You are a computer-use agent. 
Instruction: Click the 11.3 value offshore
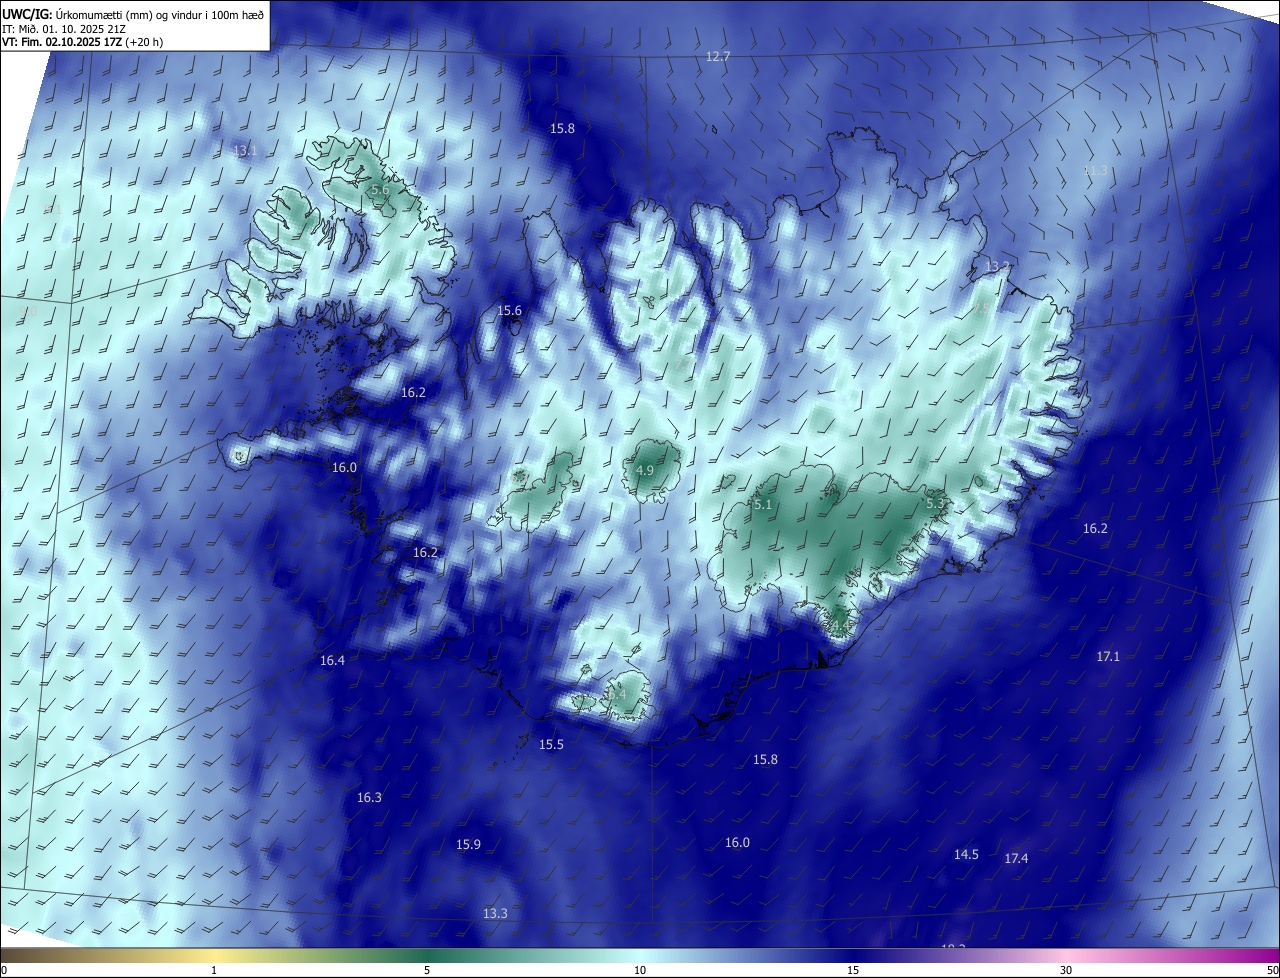point(1096,171)
